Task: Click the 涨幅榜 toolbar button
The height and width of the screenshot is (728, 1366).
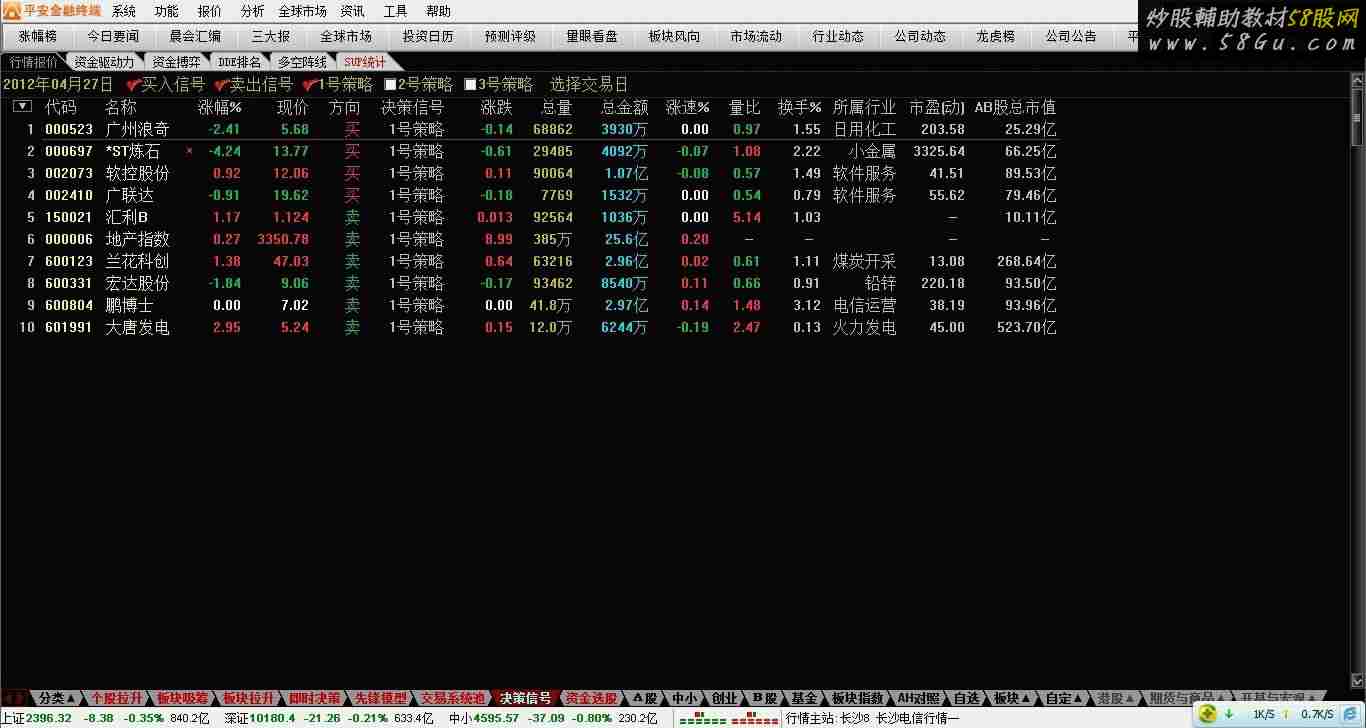Action: tap(38, 36)
